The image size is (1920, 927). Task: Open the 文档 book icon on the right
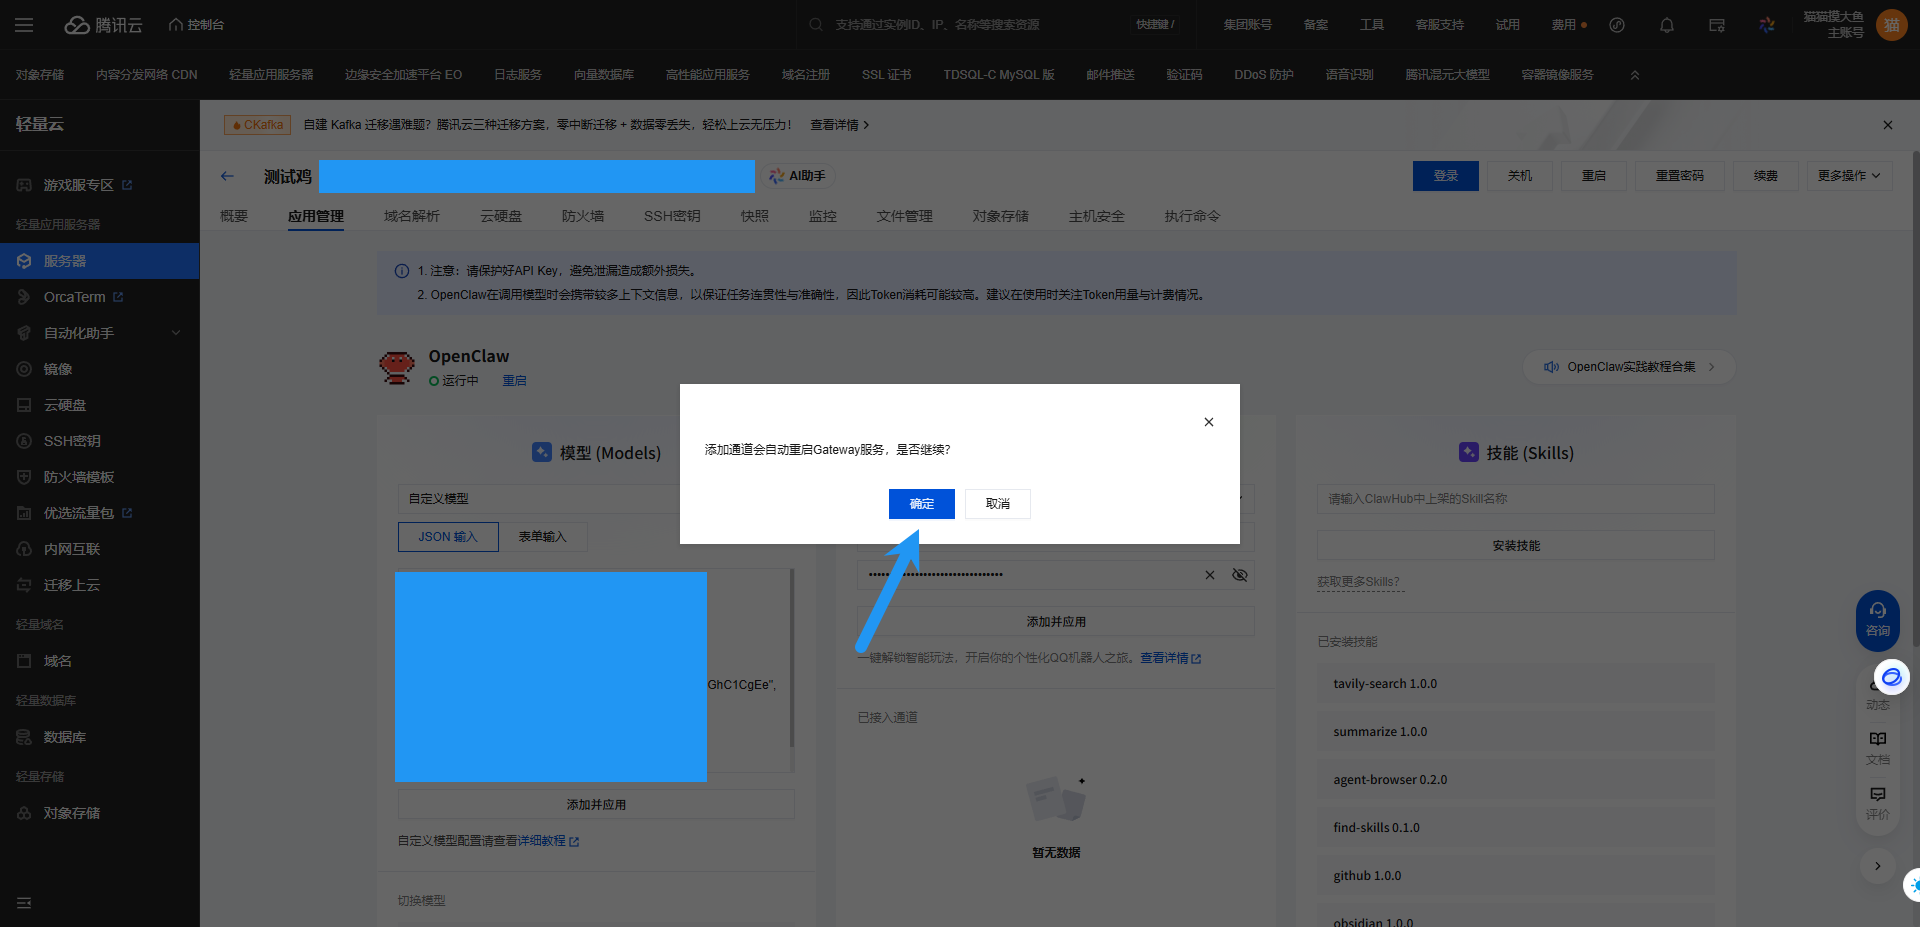click(1877, 746)
